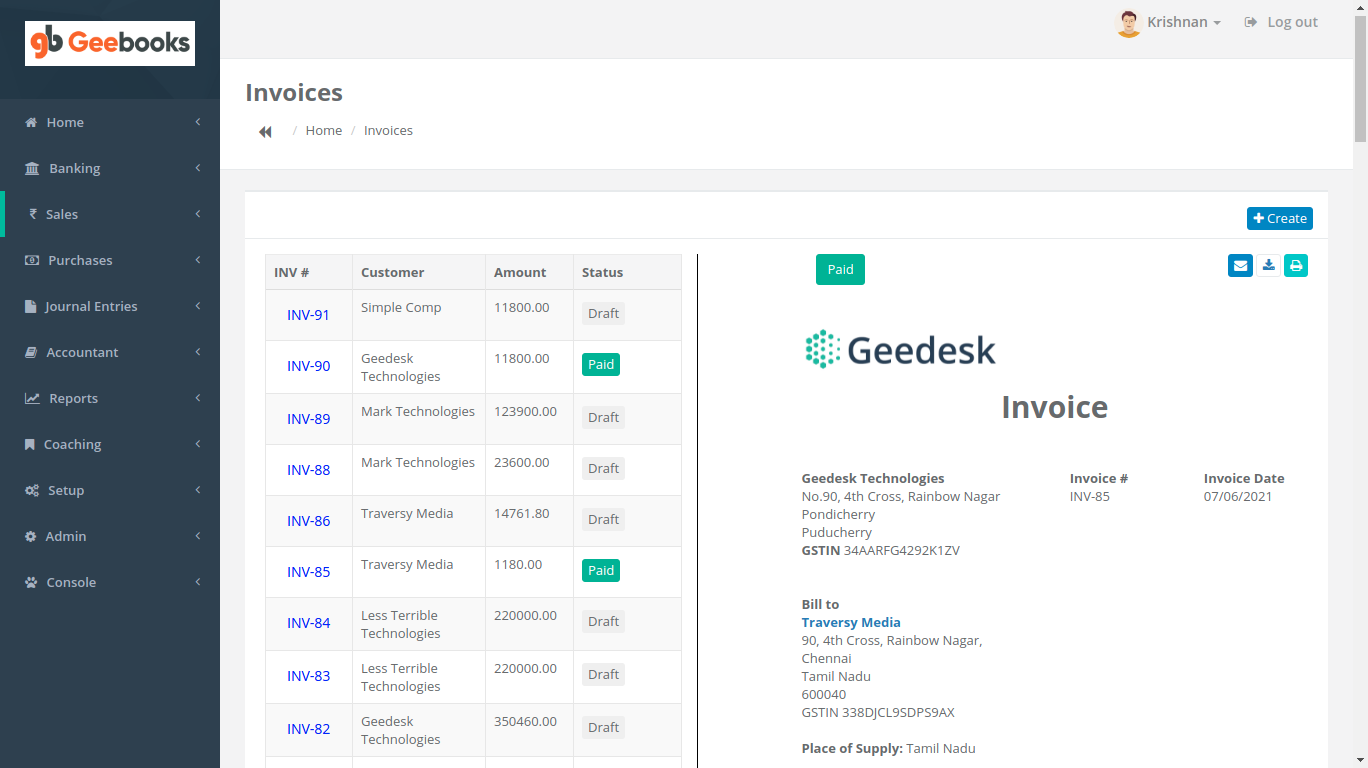This screenshot has width=1368, height=768.
Task: Click the Traversy Media customer link
Action: pos(851,622)
